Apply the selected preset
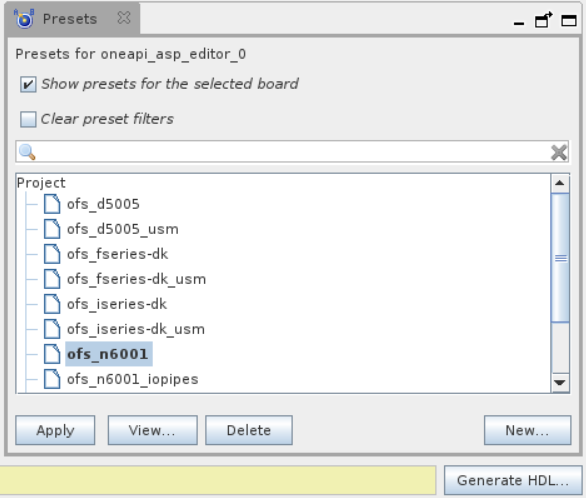586x498 pixels. coord(55,430)
